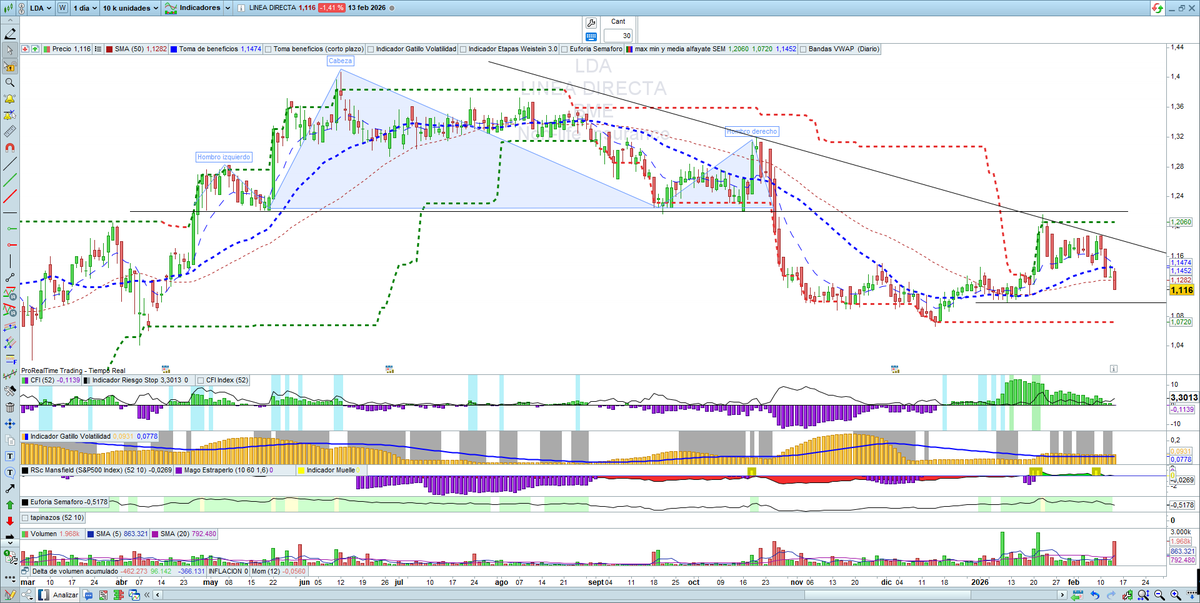Select the pencil drawing-mode icon
The width and height of the screenshot is (1200, 603).
[x=10, y=34]
